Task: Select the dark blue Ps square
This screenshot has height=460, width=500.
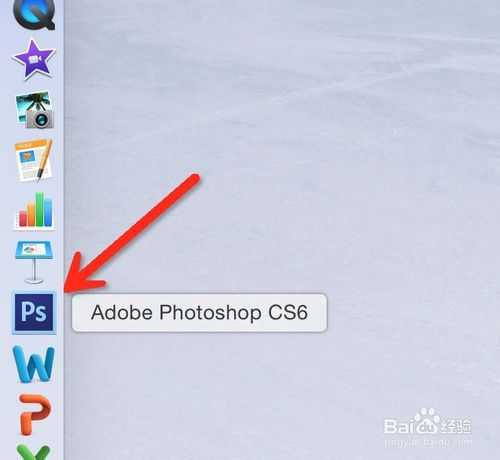Action: click(34, 312)
